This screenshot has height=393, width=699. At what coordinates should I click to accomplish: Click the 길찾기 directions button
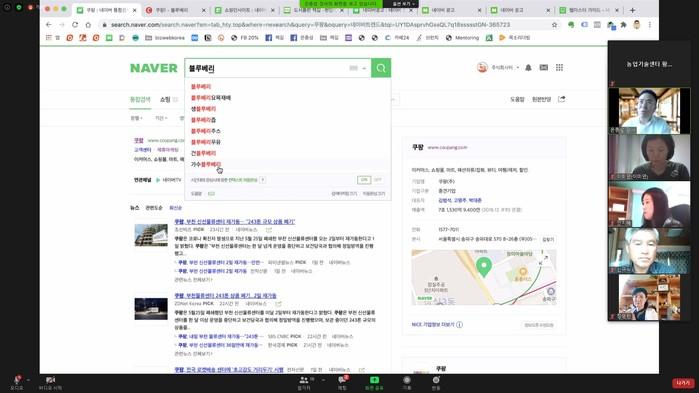(x=548, y=239)
